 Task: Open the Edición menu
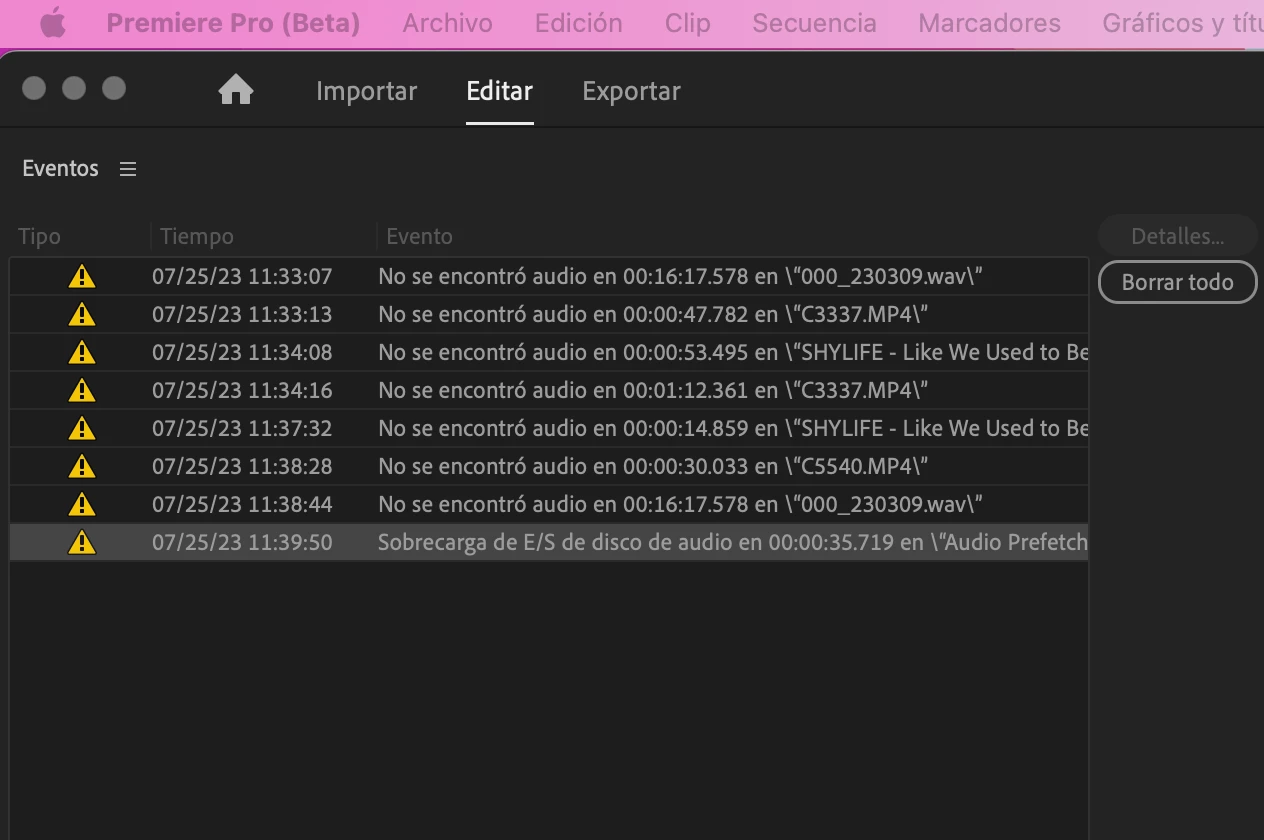coord(578,23)
